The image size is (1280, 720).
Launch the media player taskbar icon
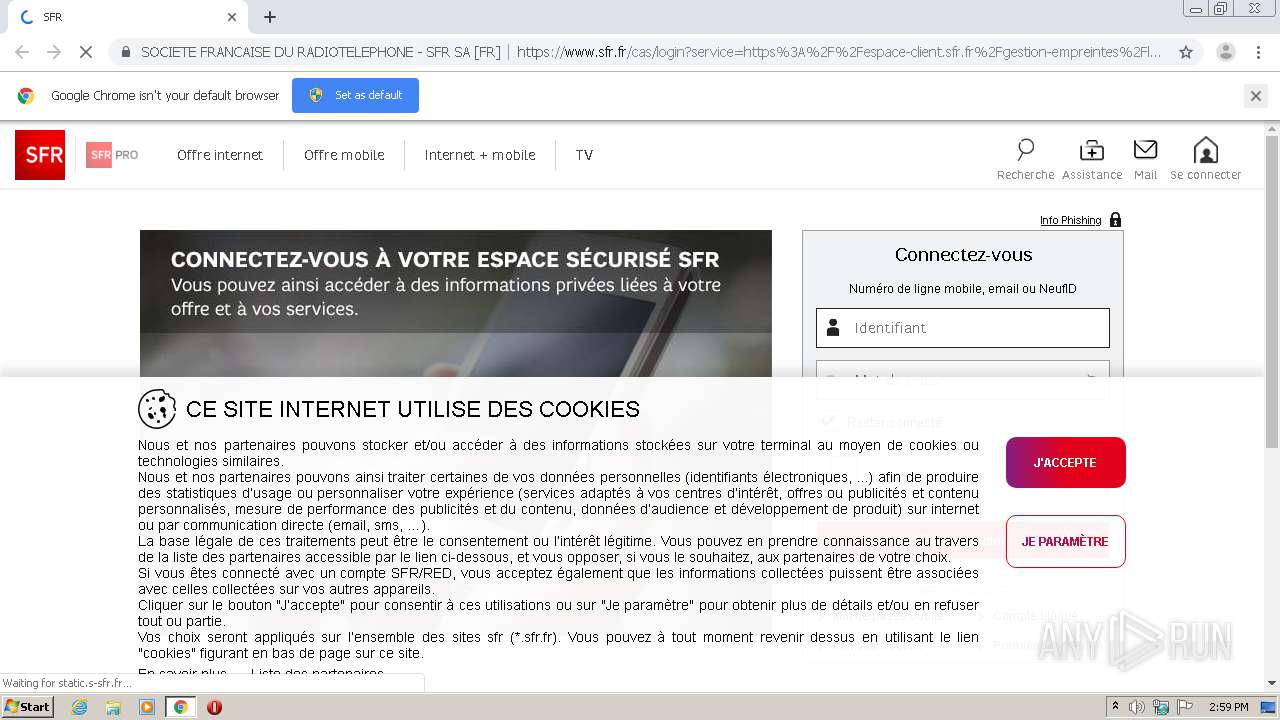(147, 707)
